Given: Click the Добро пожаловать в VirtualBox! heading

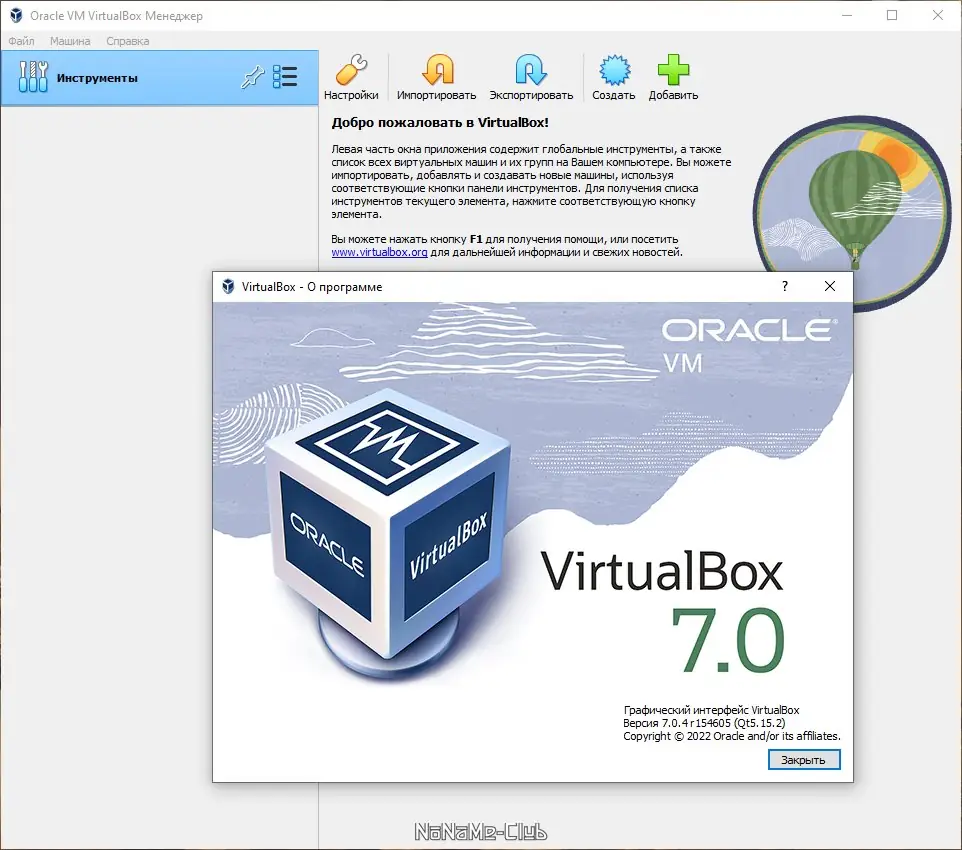Looking at the screenshot, I should [x=440, y=123].
